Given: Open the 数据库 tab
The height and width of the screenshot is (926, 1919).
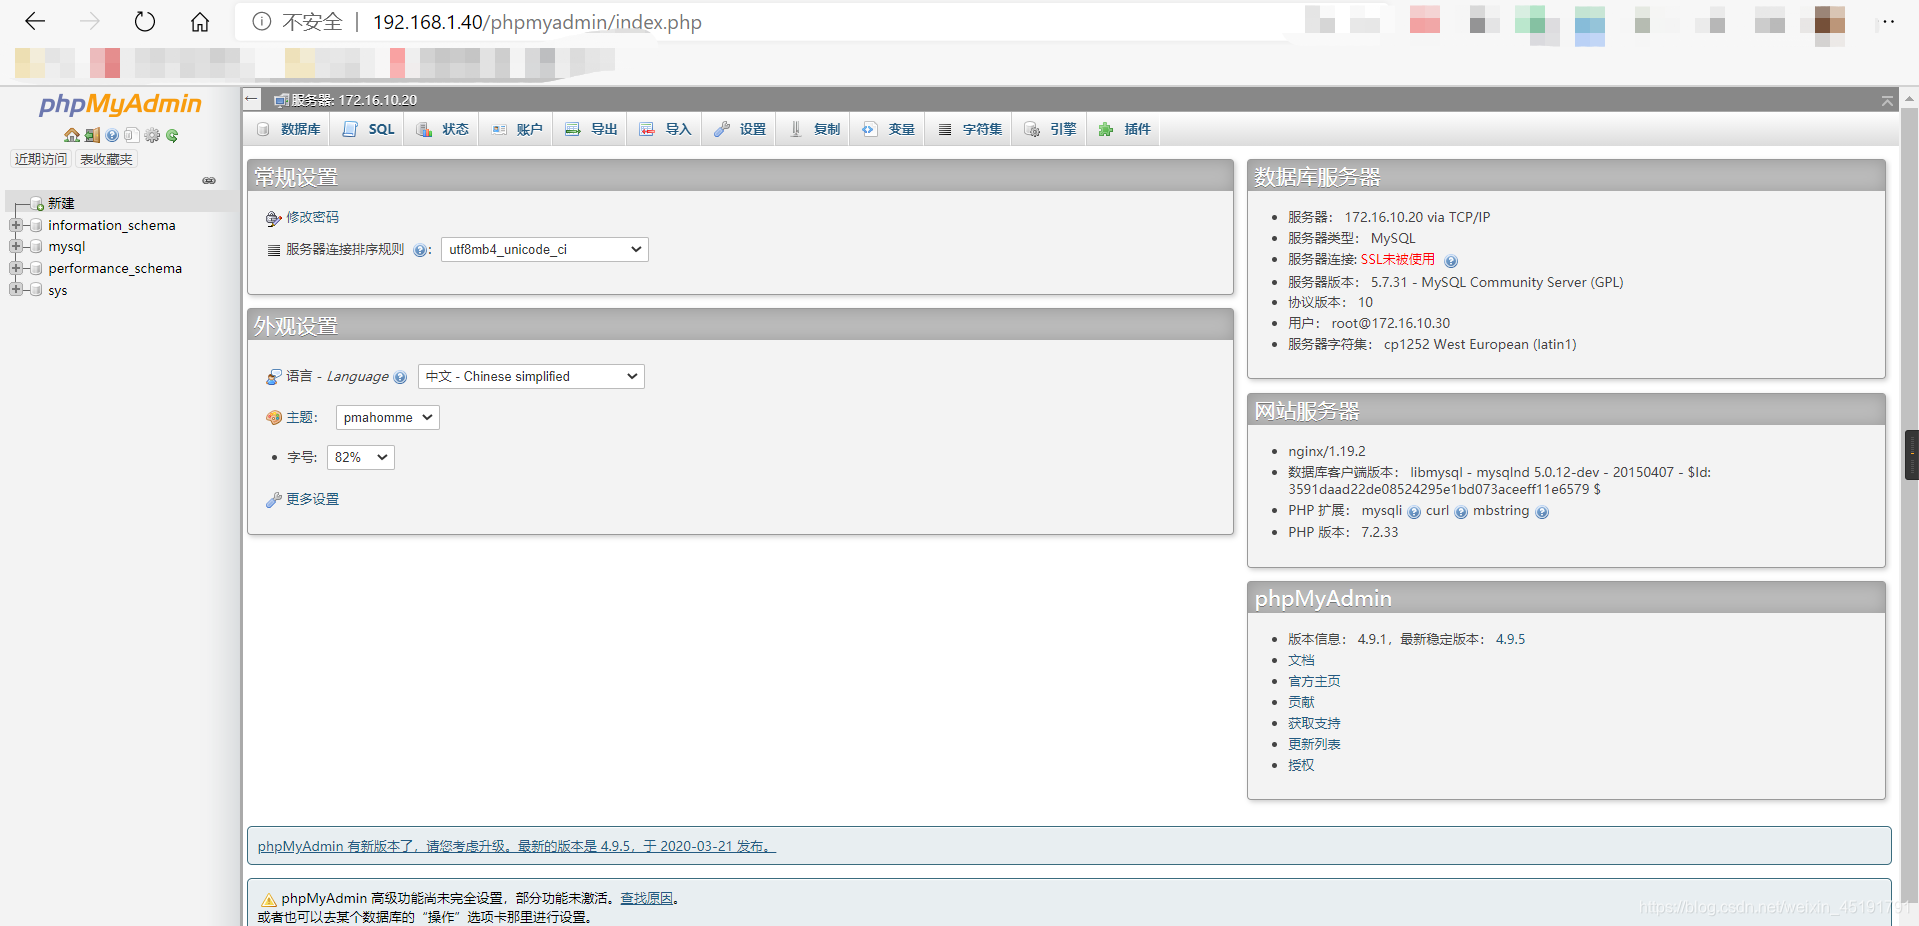Looking at the screenshot, I should pyautogui.click(x=289, y=129).
